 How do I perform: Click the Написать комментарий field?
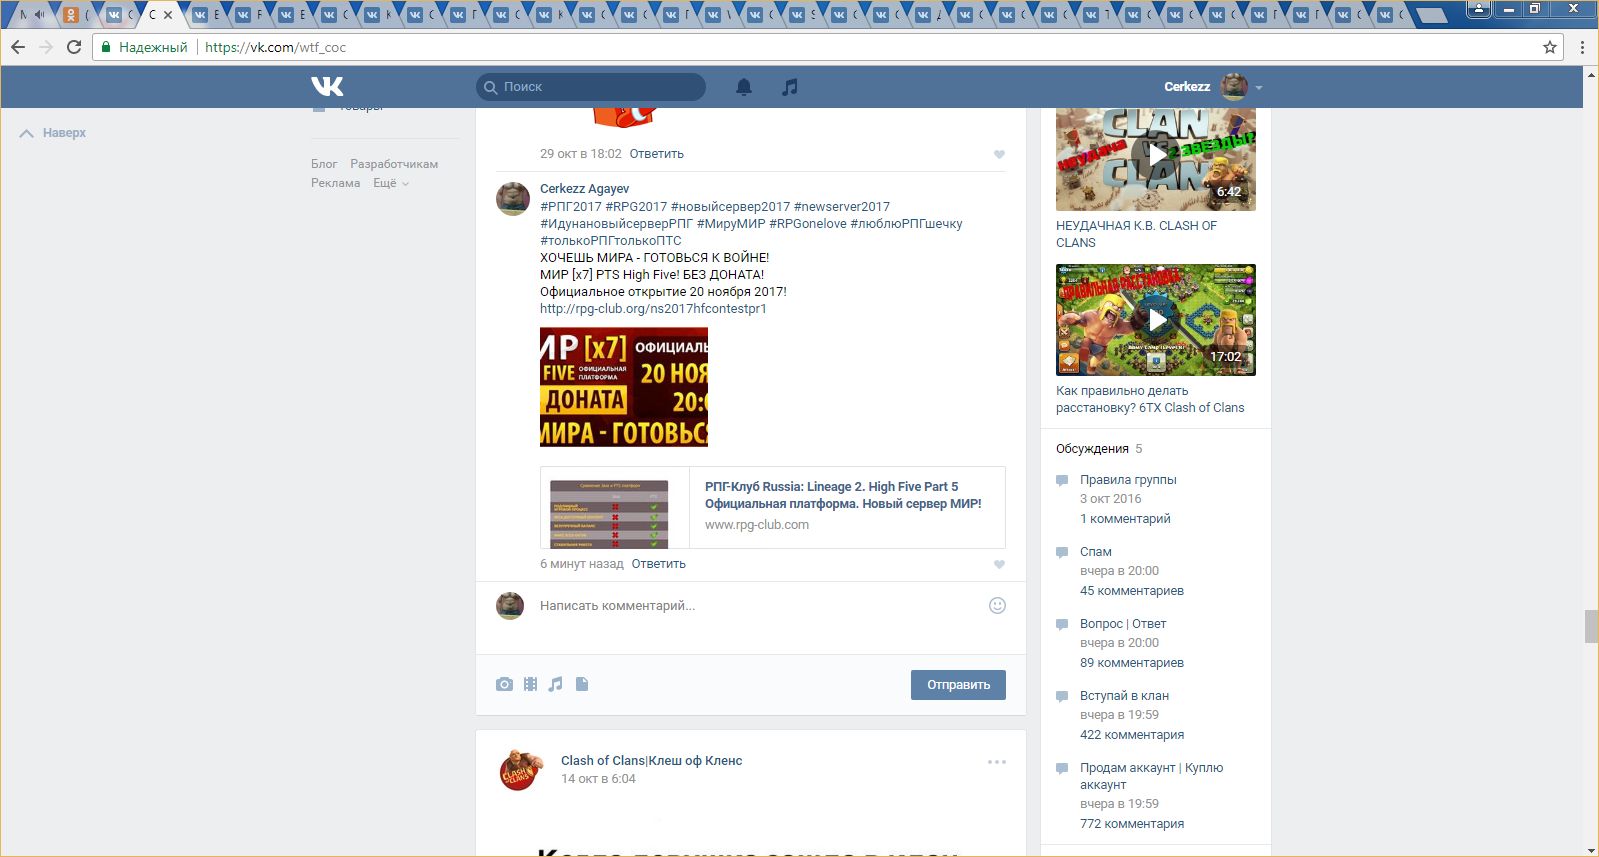coord(760,606)
